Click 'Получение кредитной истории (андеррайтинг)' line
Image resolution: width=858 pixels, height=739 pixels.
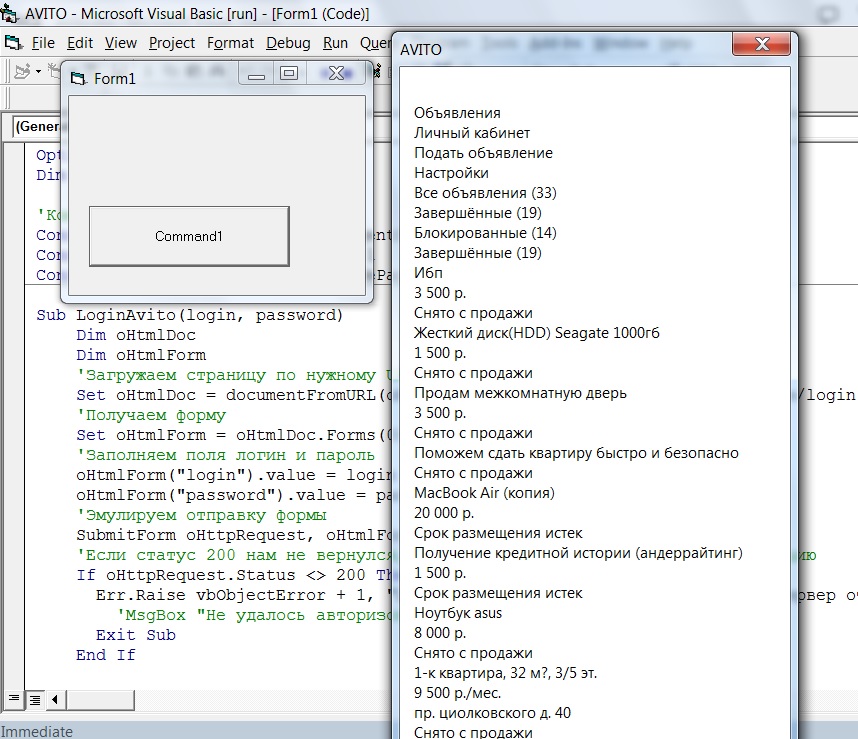coord(578,553)
